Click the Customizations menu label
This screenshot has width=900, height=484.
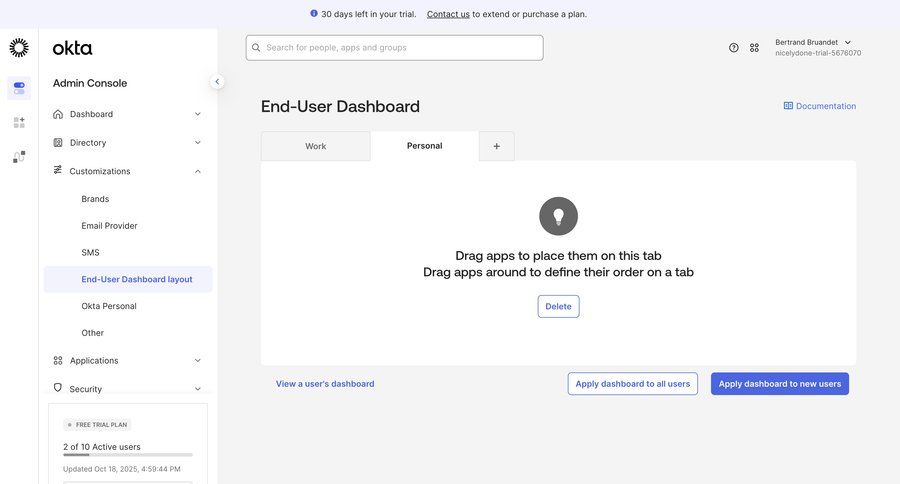pyautogui.click(x=100, y=171)
